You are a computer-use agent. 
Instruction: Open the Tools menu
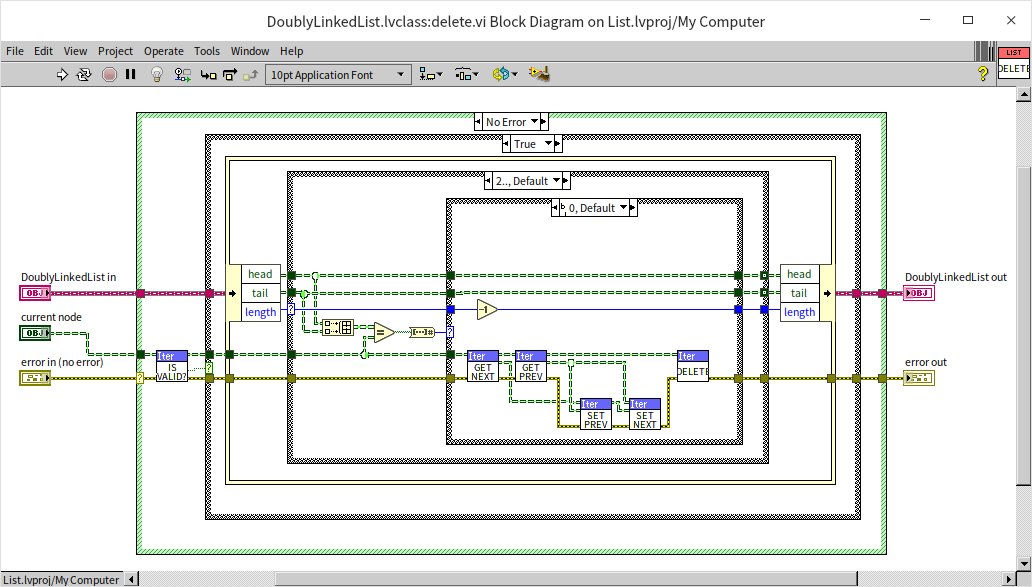click(207, 51)
